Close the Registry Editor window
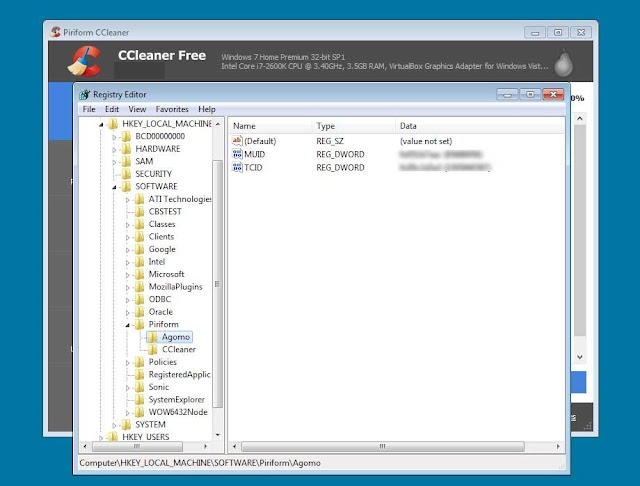Viewport: 640px width, 486px height. pos(553,95)
